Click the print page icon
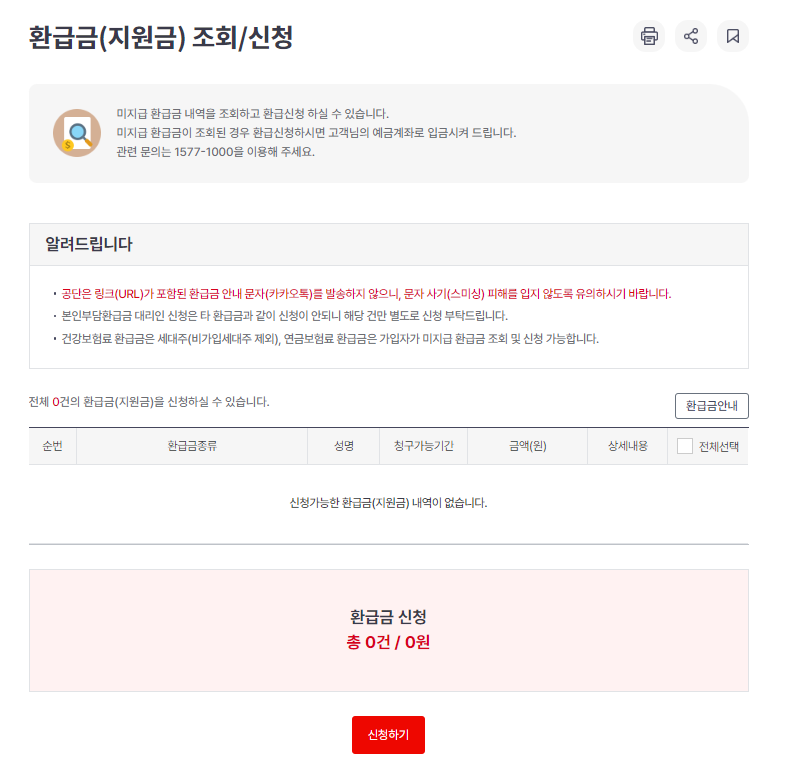Viewport: 785px width, 782px height. tap(649, 36)
